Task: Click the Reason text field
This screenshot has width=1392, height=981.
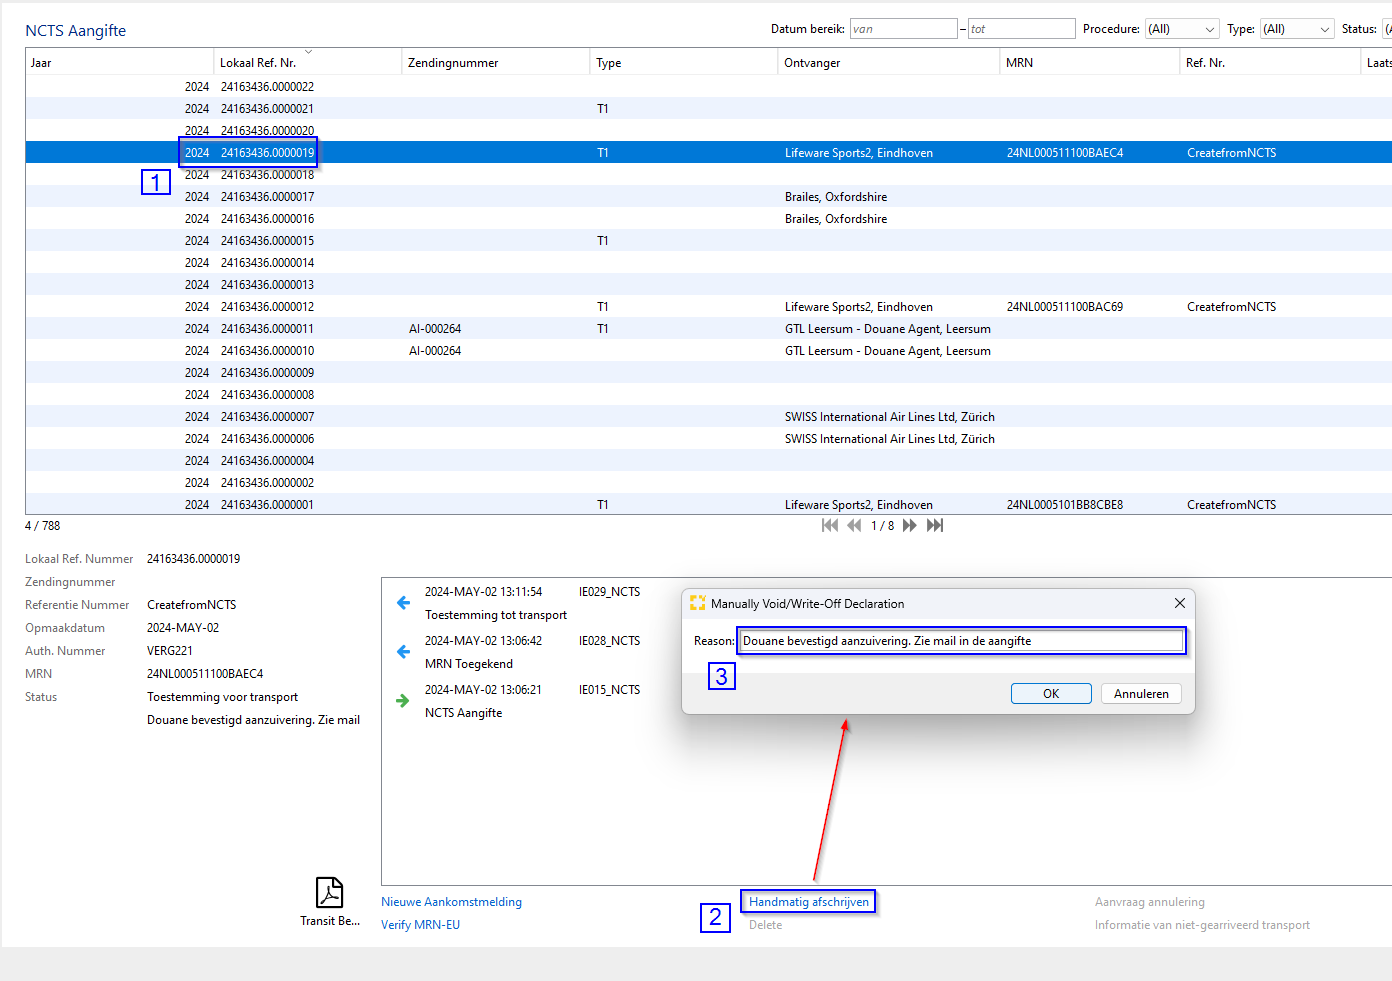Action: (x=962, y=641)
